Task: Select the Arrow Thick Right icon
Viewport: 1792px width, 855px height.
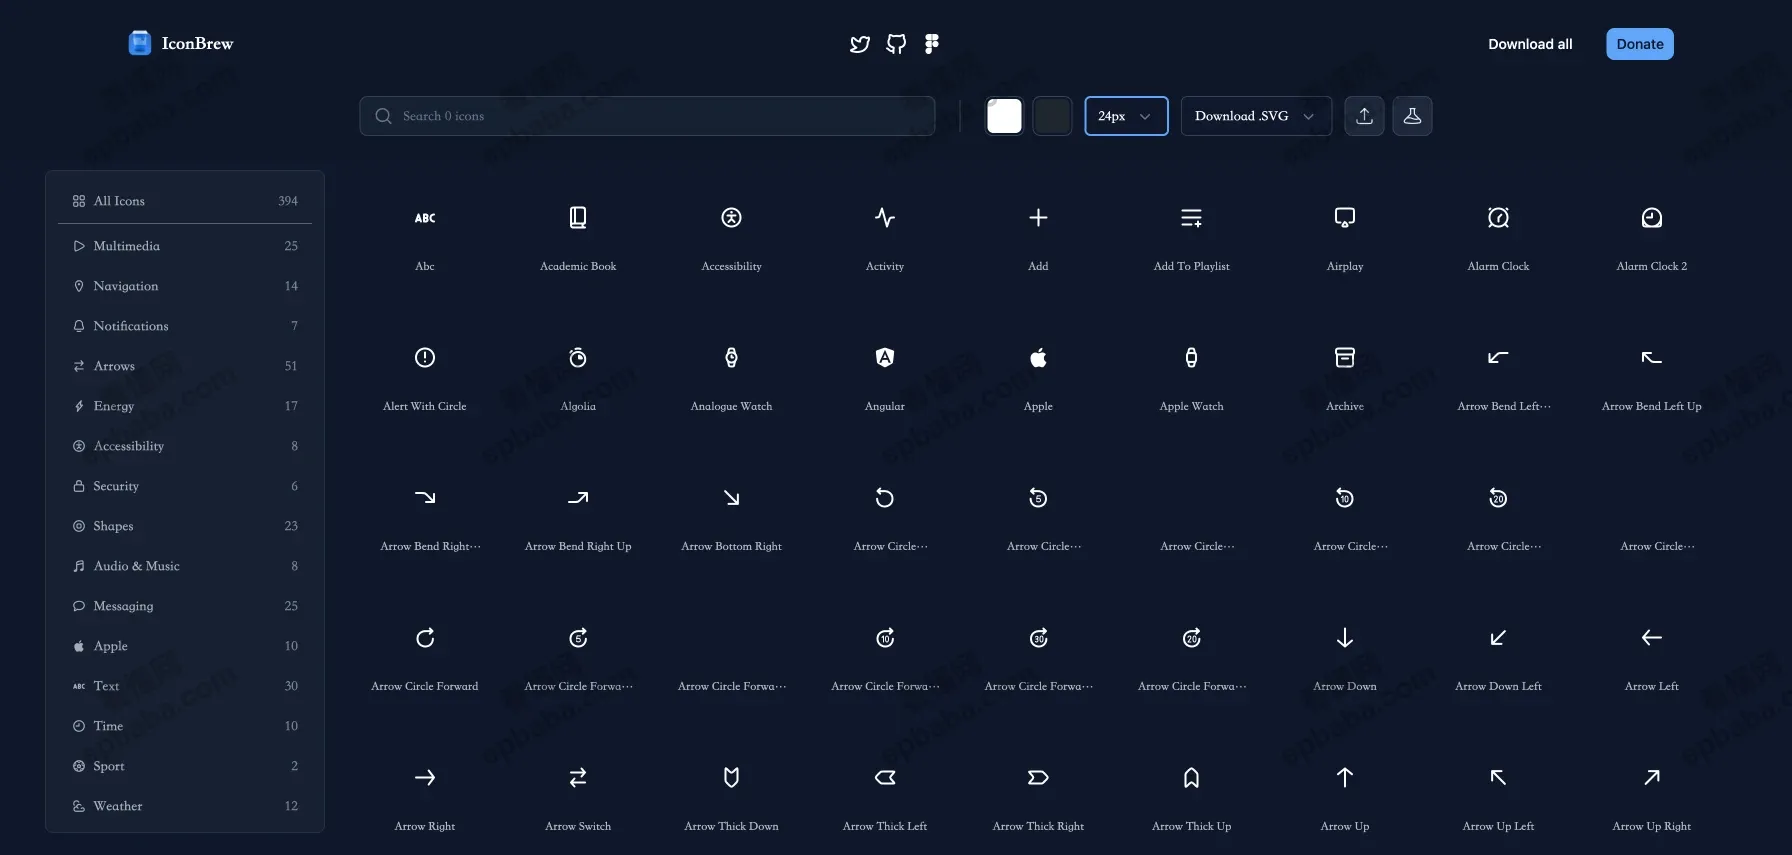Action: click(x=1038, y=778)
